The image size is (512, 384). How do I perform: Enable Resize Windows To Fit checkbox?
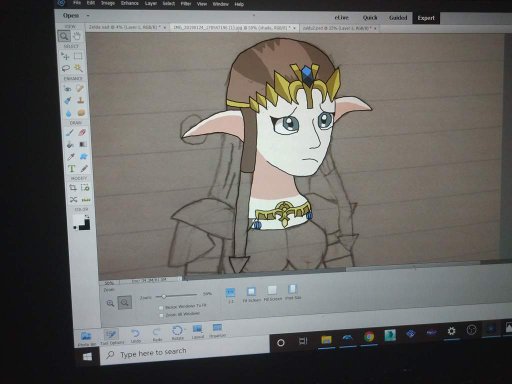tap(161, 307)
